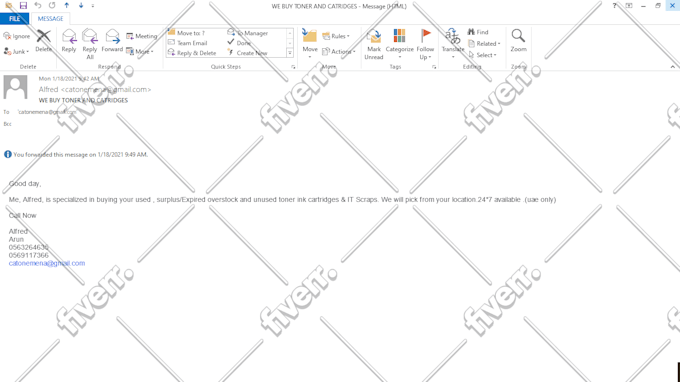
Task: Expand the Quick Steps gallery
Action: click(290, 53)
